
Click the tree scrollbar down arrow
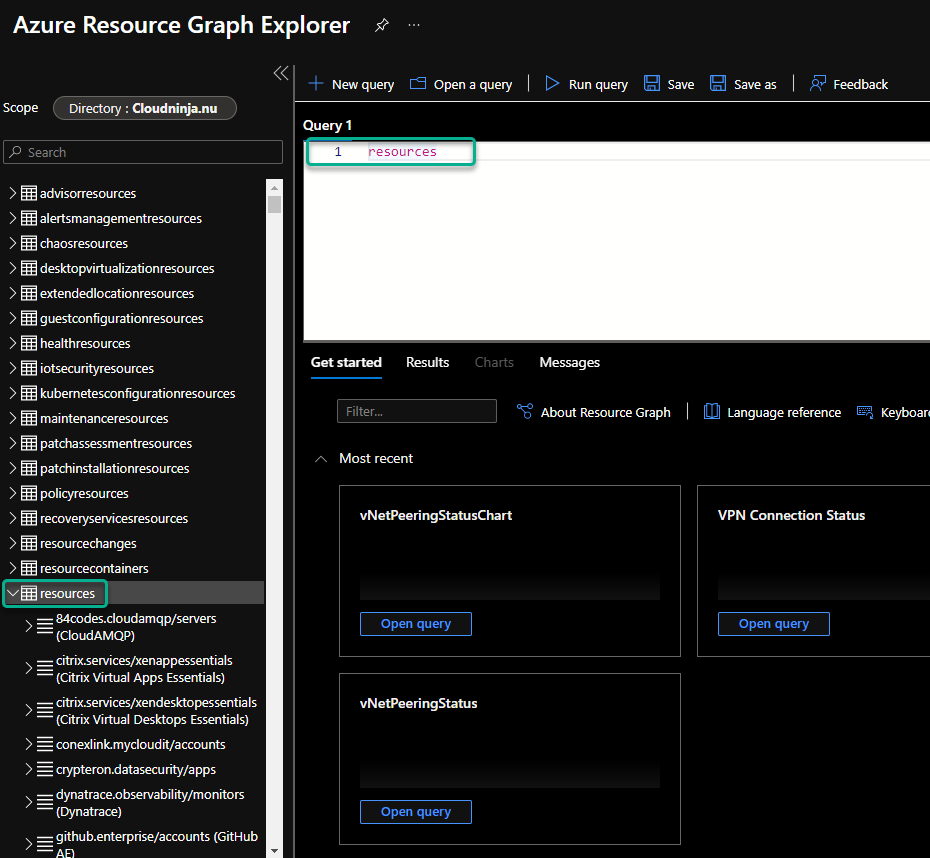click(274, 851)
